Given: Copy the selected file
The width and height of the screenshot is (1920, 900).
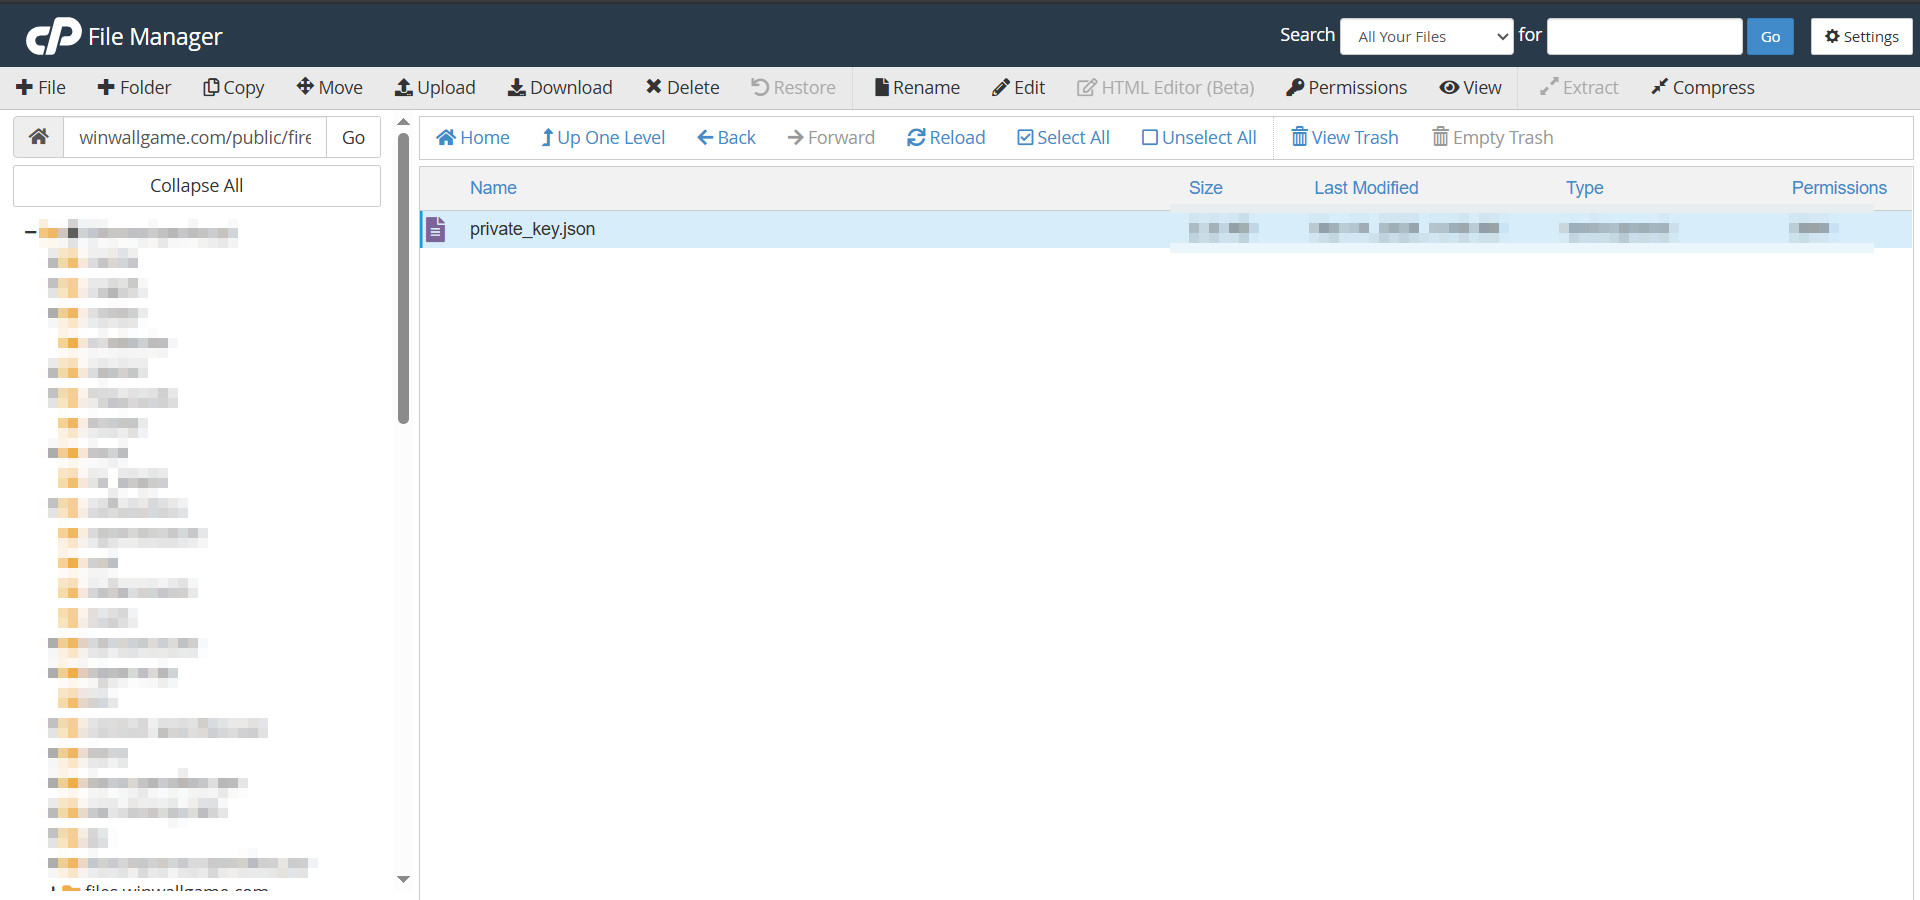Looking at the screenshot, I should [x=233, y=87].
